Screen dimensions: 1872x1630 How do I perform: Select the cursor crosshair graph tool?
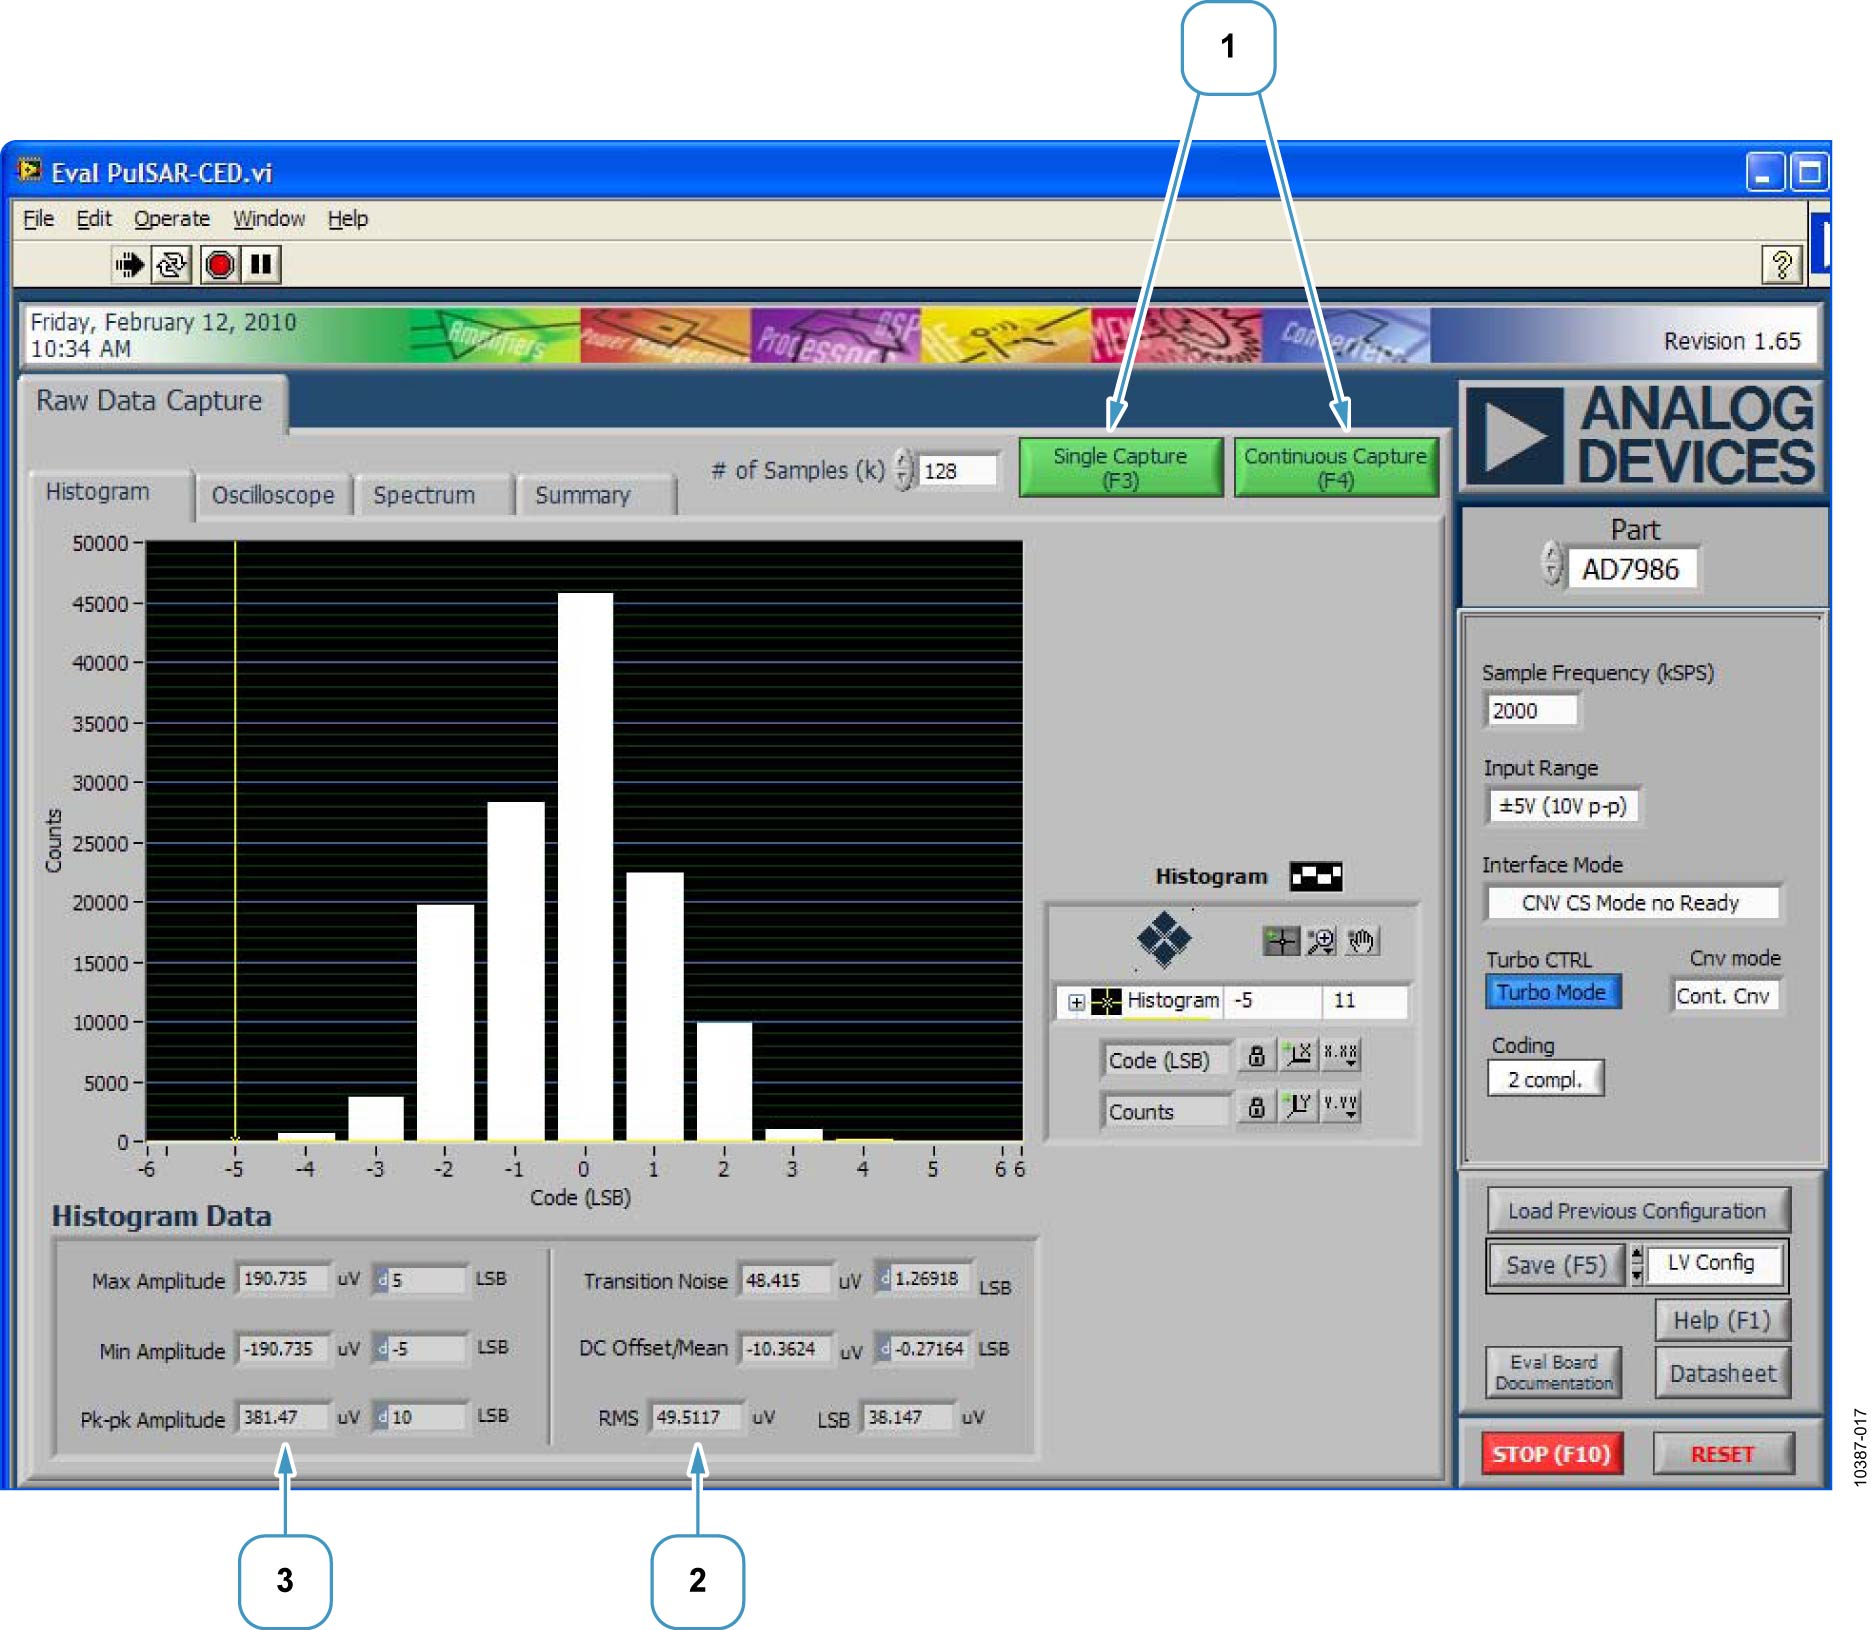click(x=1281, y=941)
